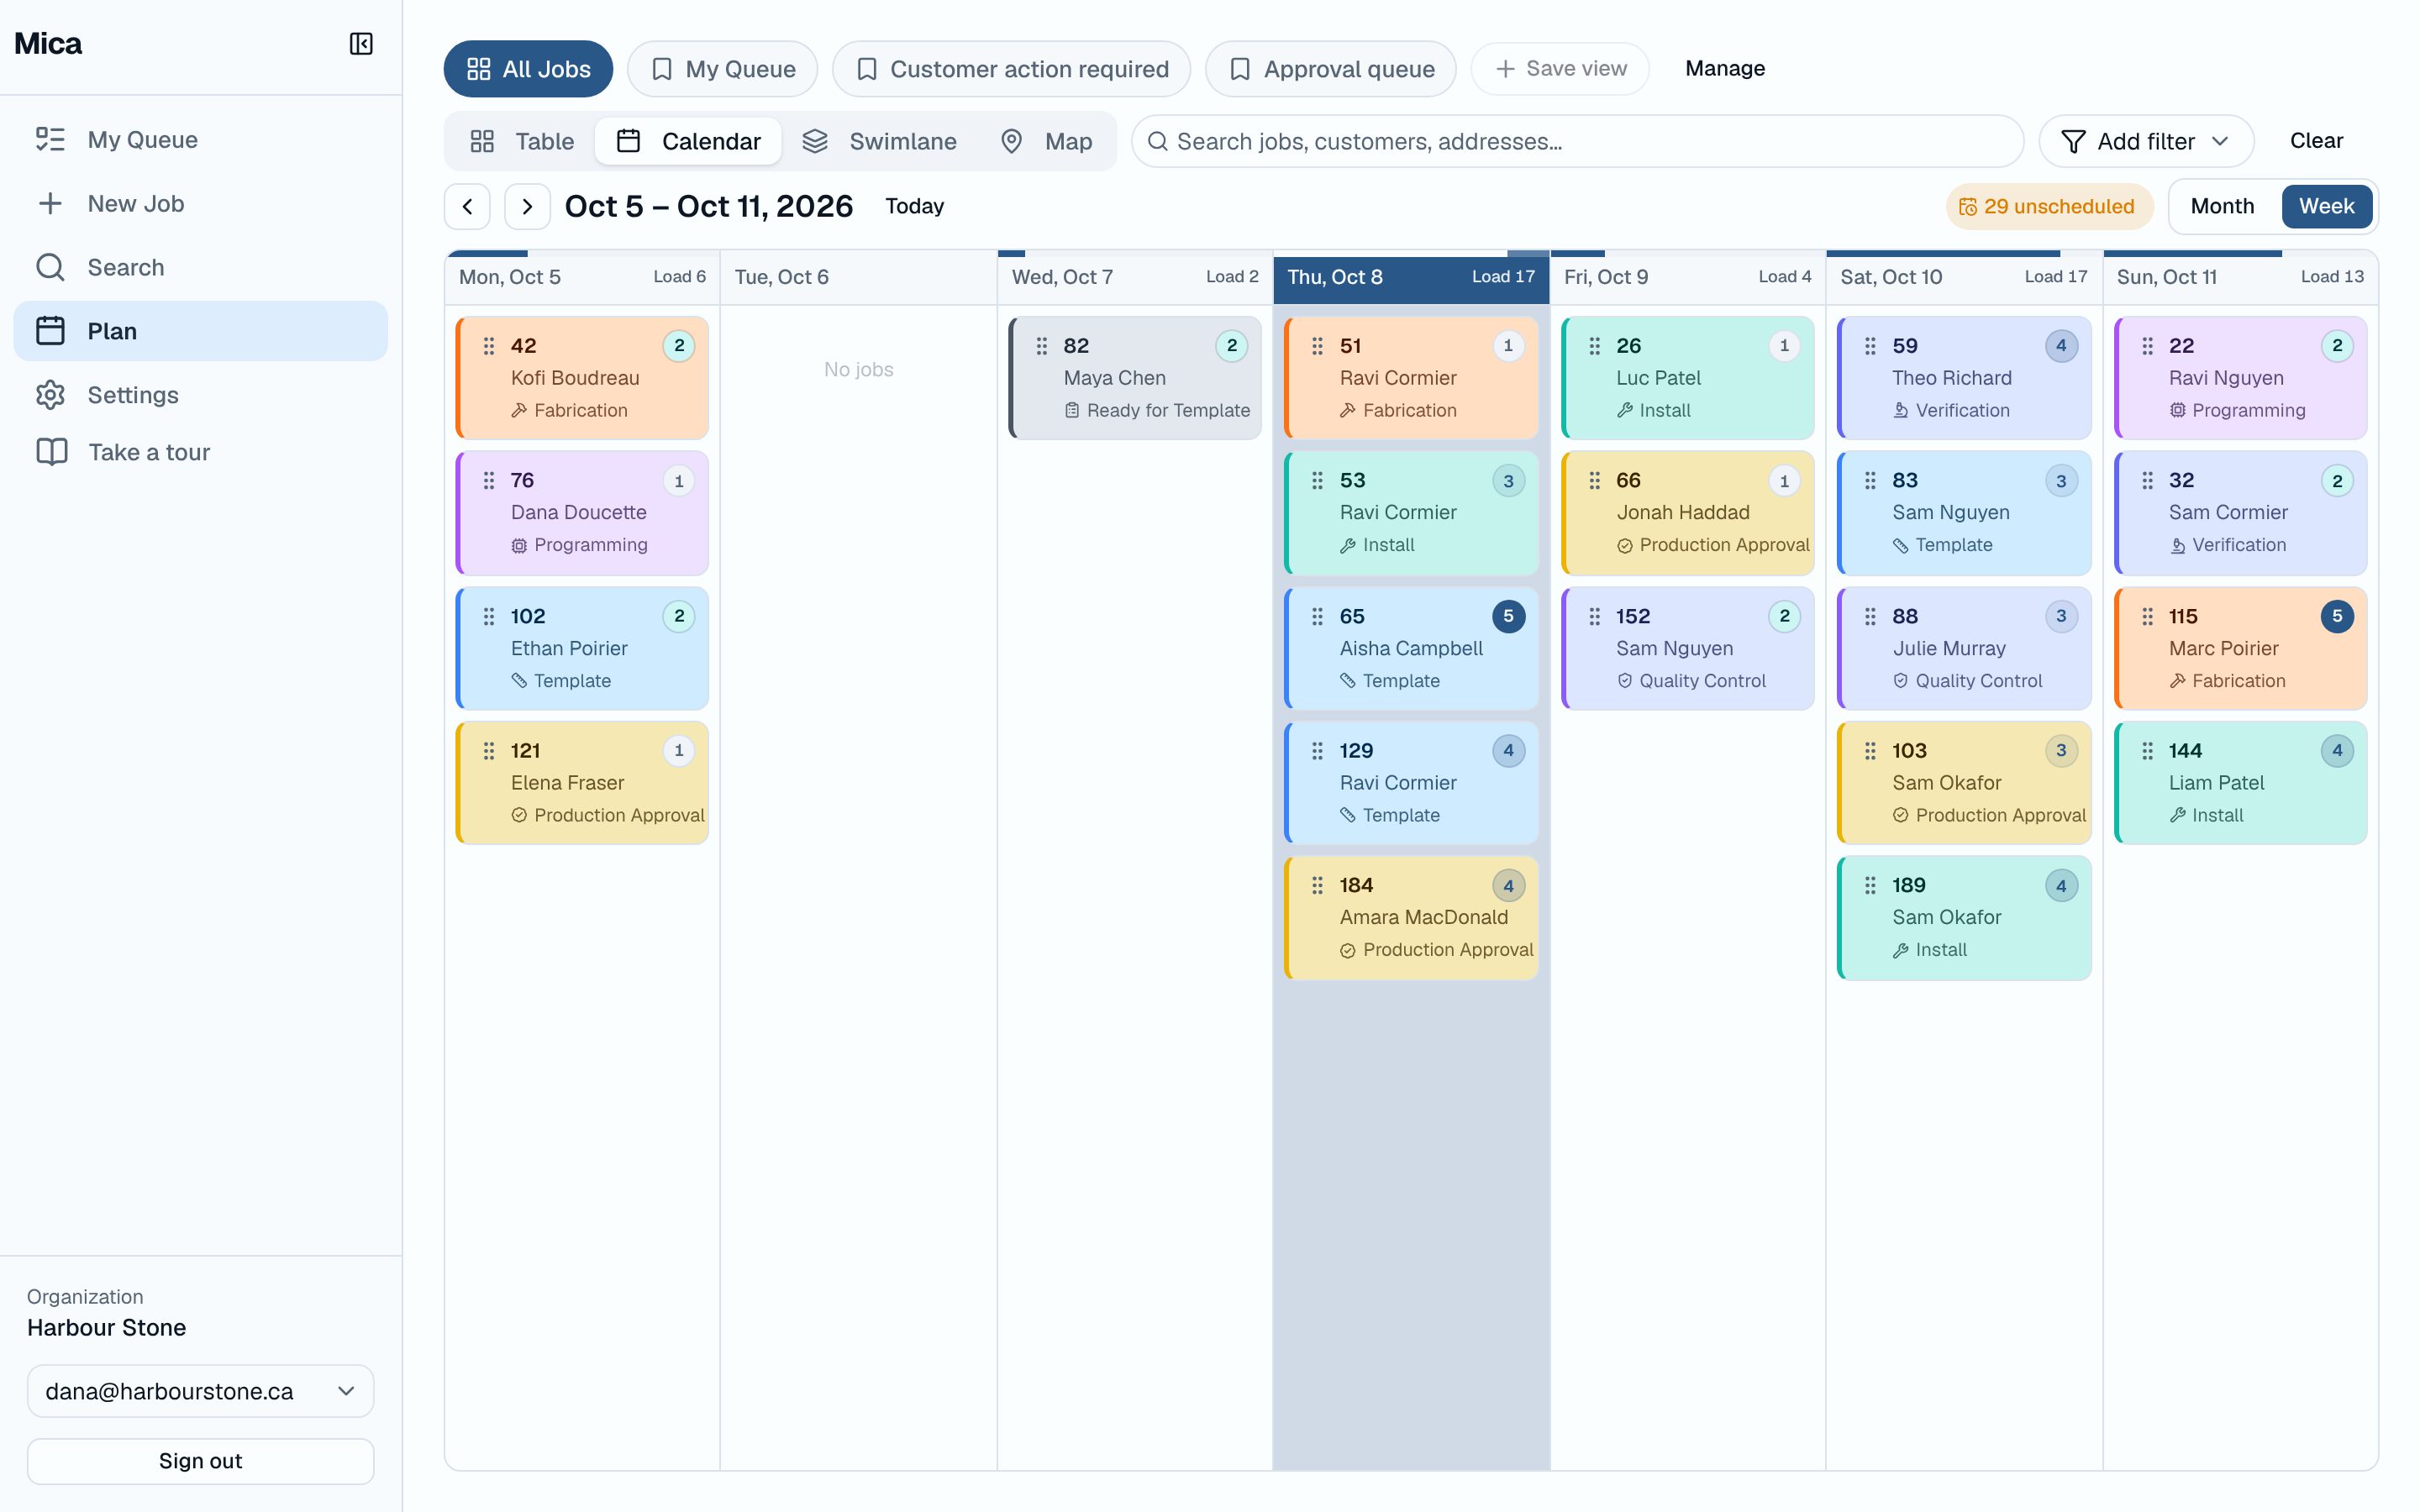Screen dimensions: 2420x1512
Task: Open New Job in sidebar
Action: 201,204
